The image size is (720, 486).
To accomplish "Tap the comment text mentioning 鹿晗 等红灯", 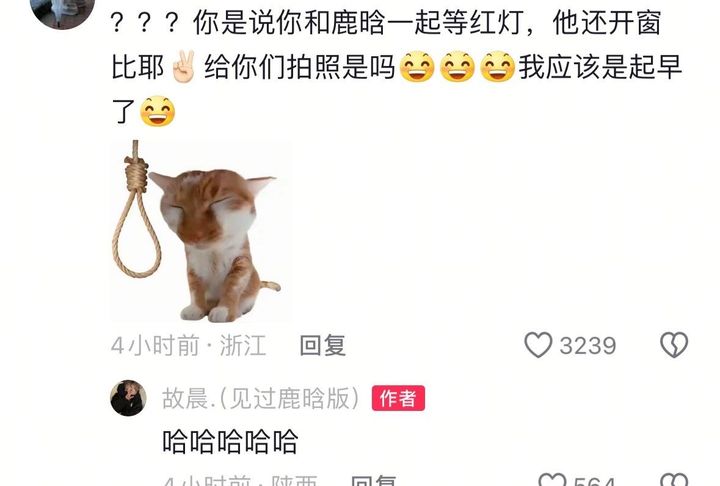I will click(x=396, y=67).
